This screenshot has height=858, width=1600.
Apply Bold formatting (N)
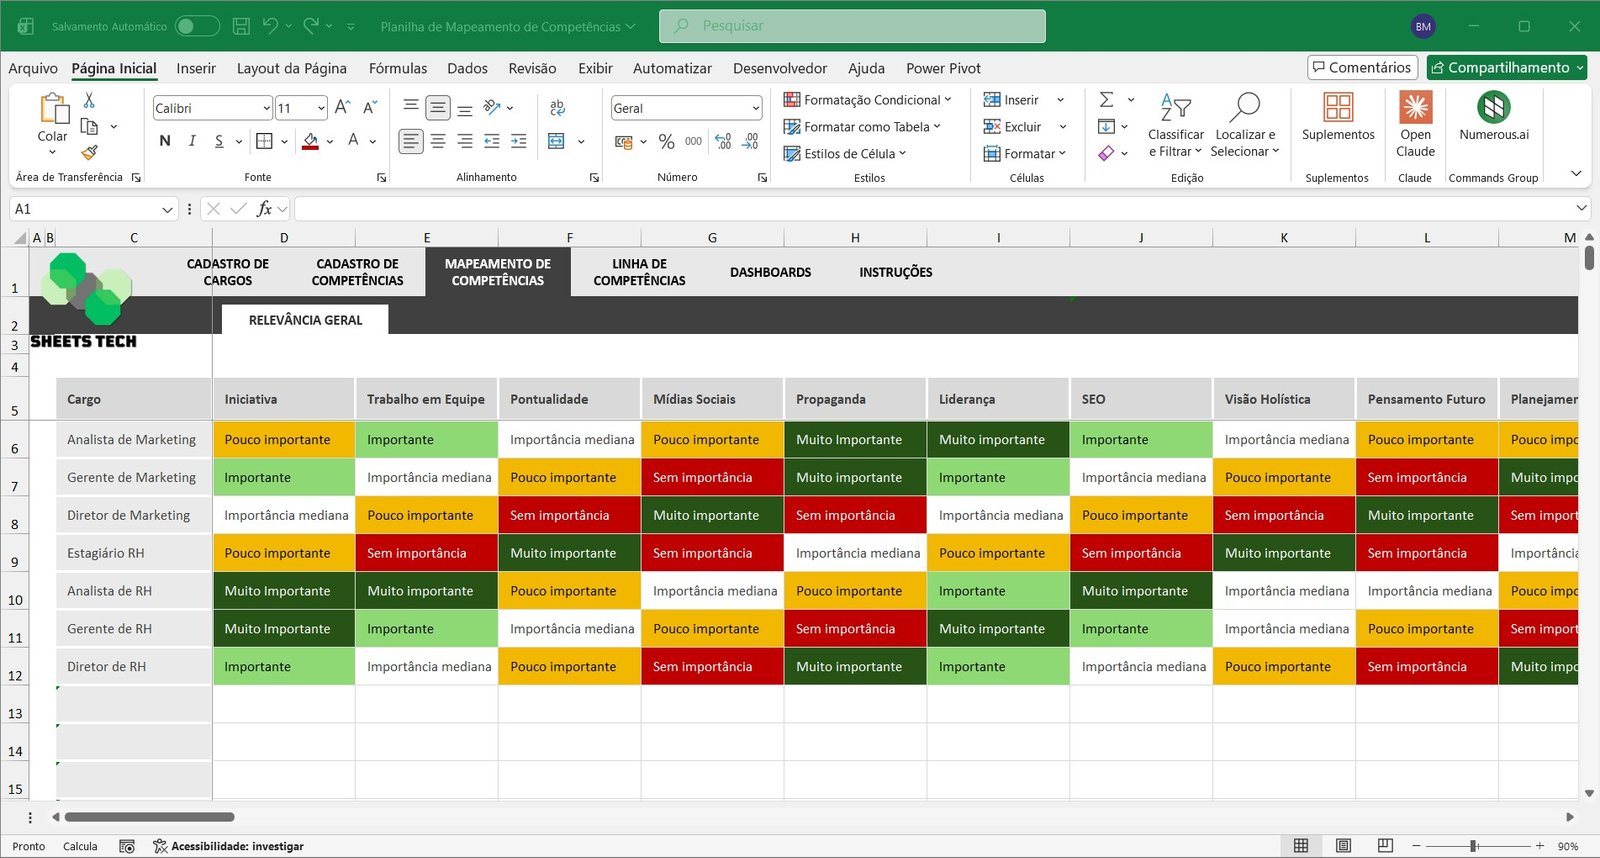(165, 141)
